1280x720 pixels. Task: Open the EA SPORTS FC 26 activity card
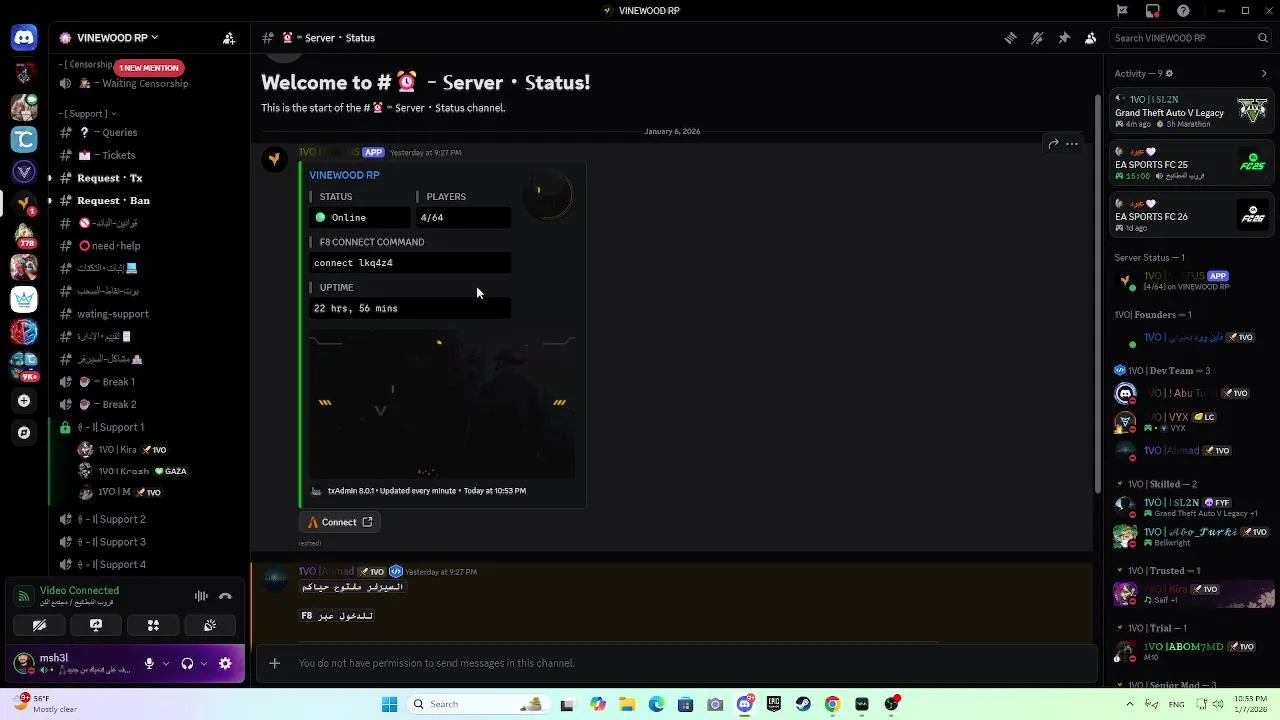coord(1192,215)
